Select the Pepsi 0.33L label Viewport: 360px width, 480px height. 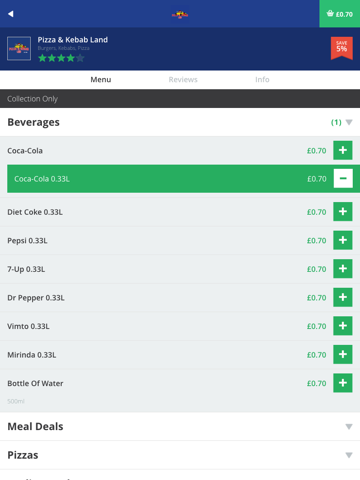[x=27, y=241]
